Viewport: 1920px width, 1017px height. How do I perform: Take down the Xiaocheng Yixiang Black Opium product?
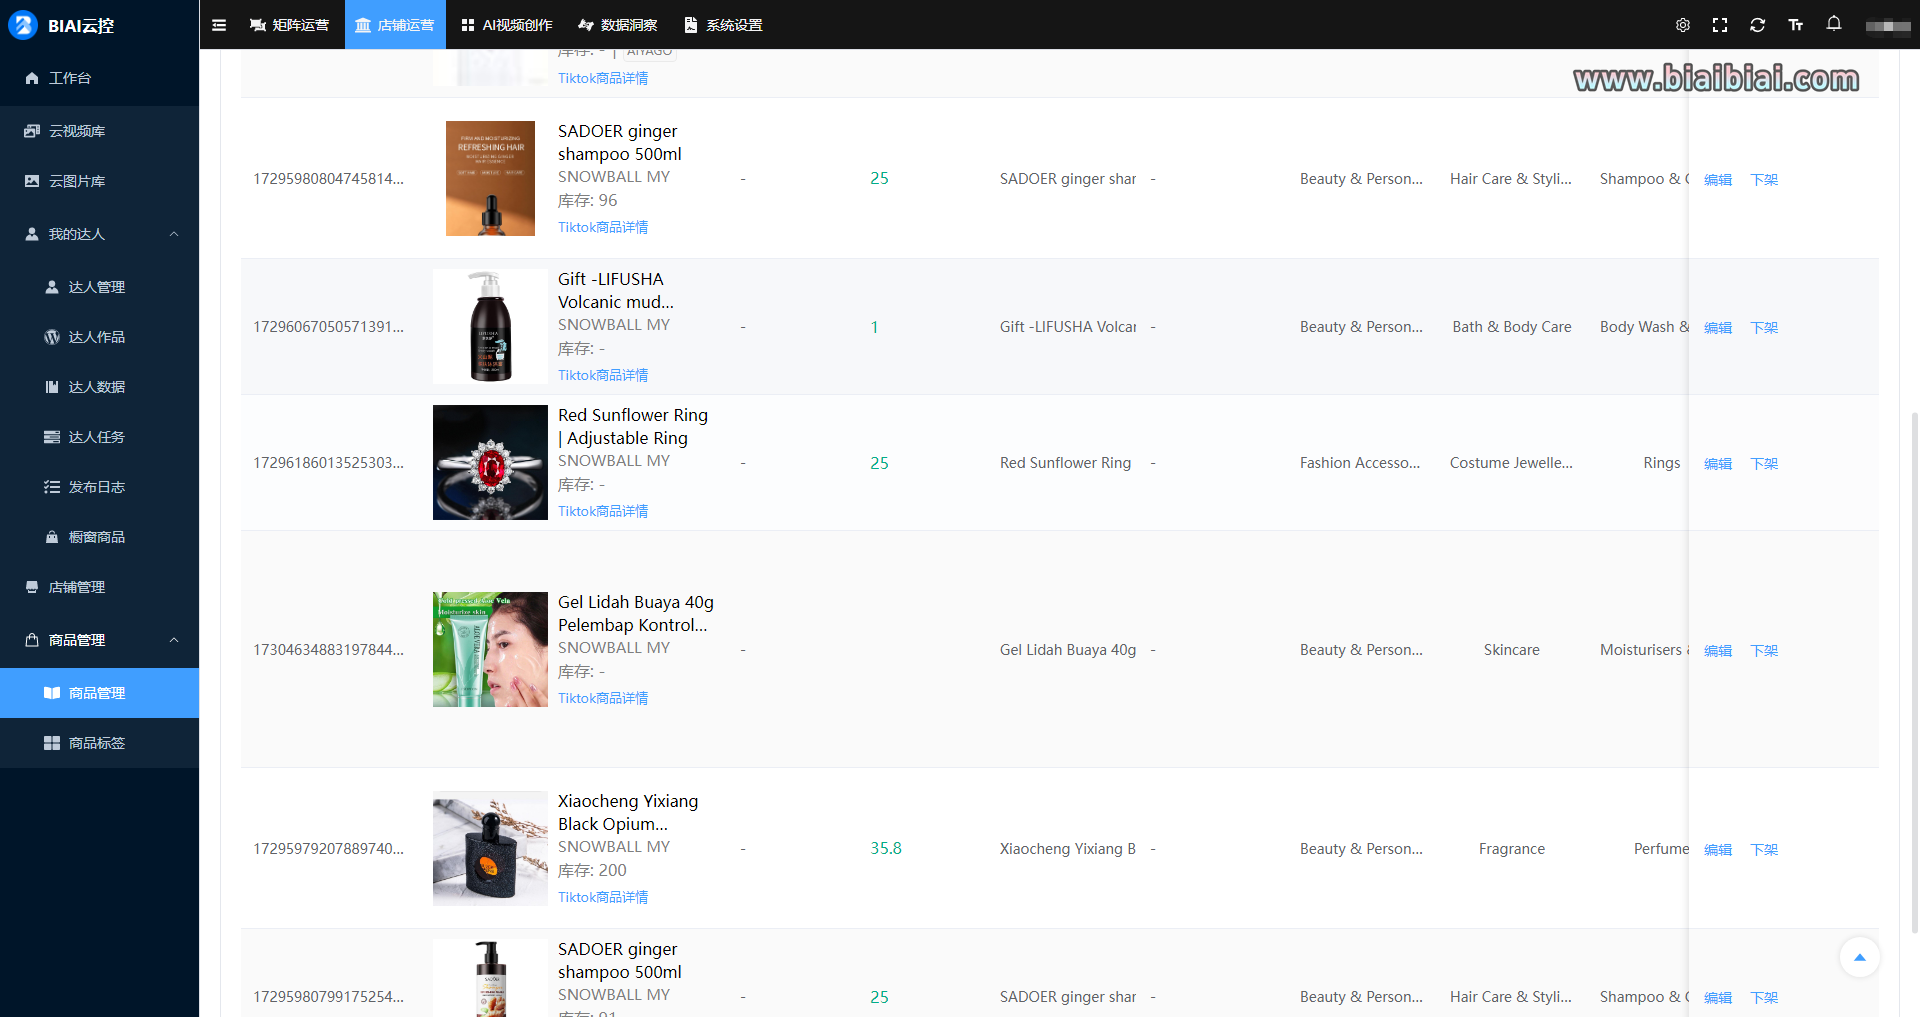click(x=1764, y=850)
